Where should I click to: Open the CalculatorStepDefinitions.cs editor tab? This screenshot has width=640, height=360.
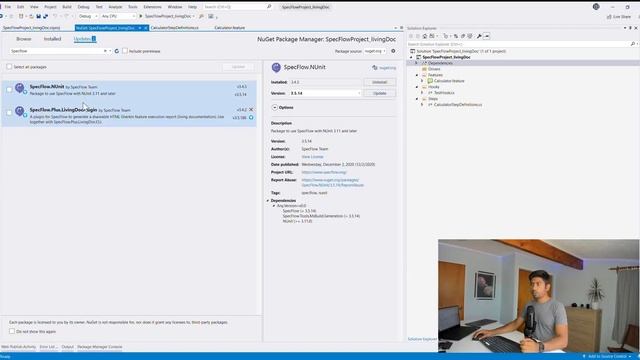click(x=175, y=28)
